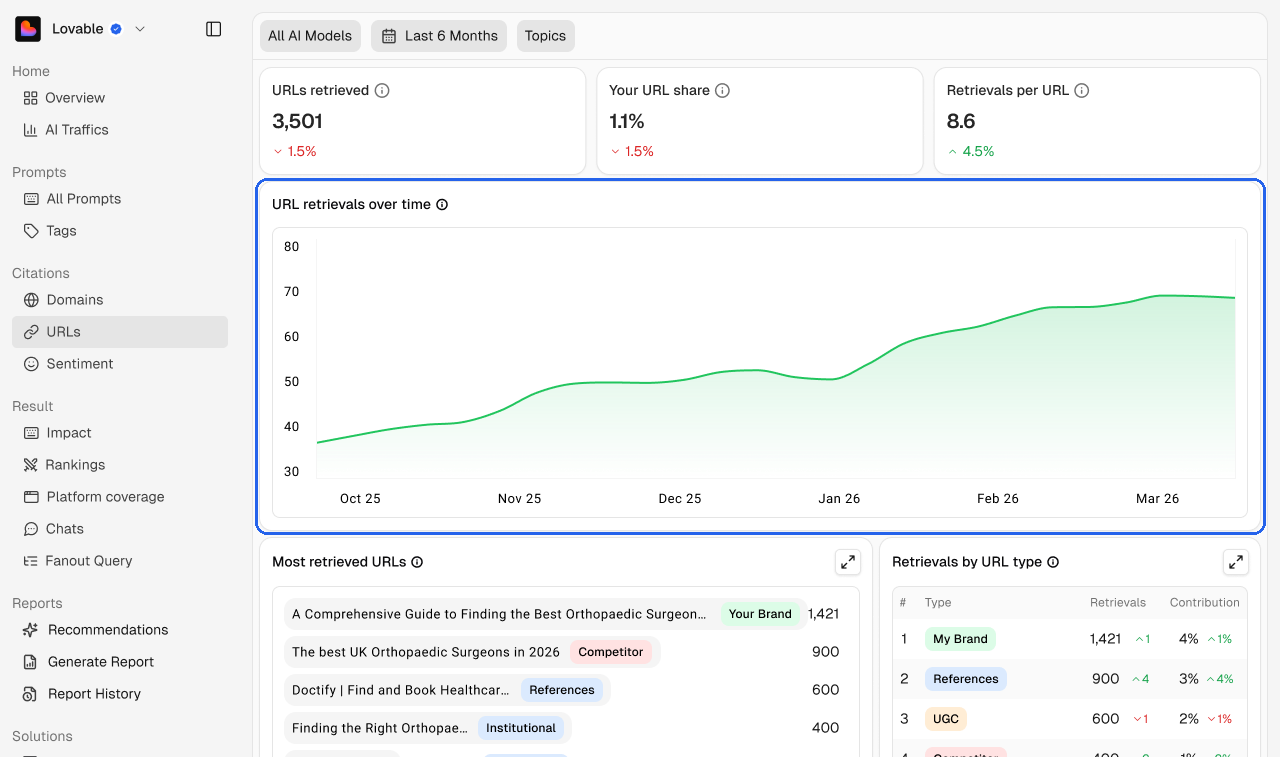Image resolution: width=1280 pixels, height=757 pixels.
Task: Click the info icon beside Retrievals per URL
Action: [x=1082, y=90]
